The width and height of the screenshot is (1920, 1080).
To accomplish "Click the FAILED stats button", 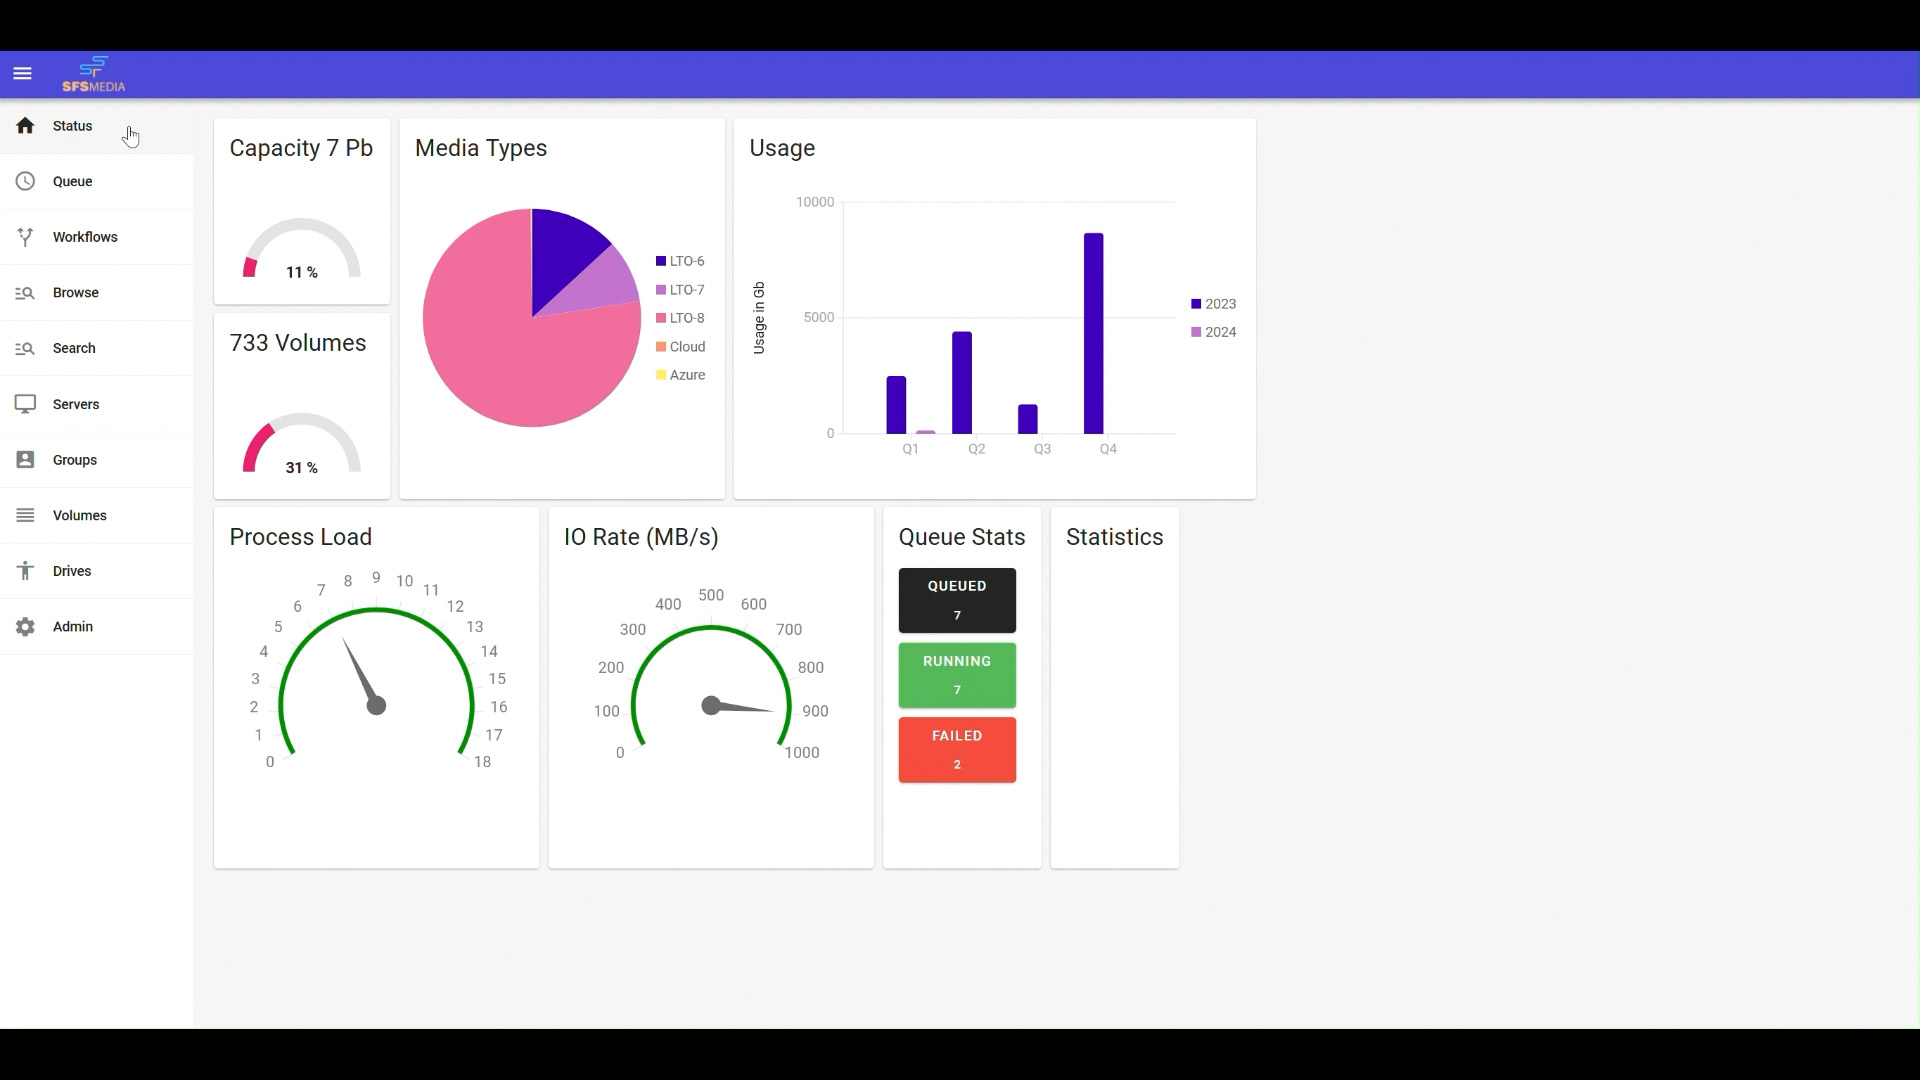I will coord(957,749).
